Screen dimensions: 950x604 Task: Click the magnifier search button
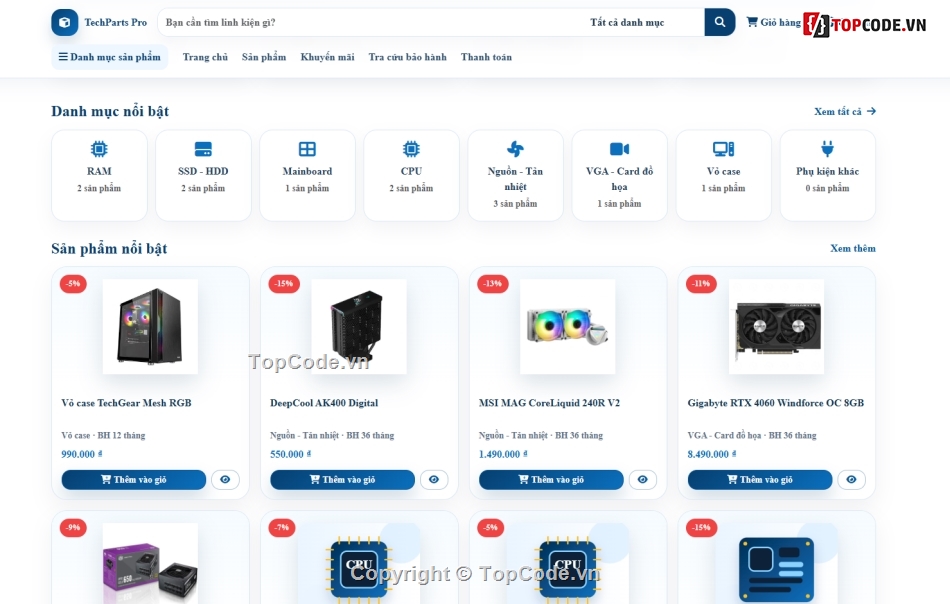click(x=720, y=22)
